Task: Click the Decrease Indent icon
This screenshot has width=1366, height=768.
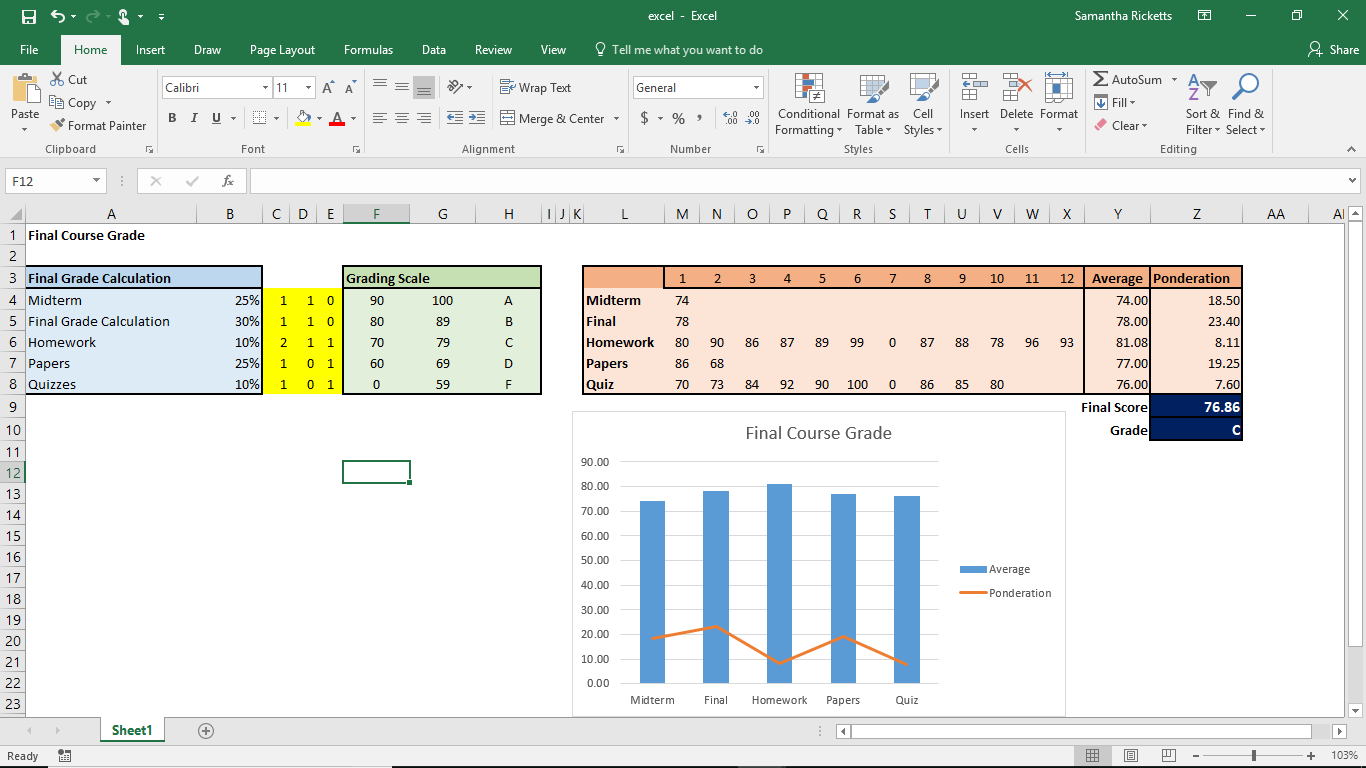Action: 455,118
